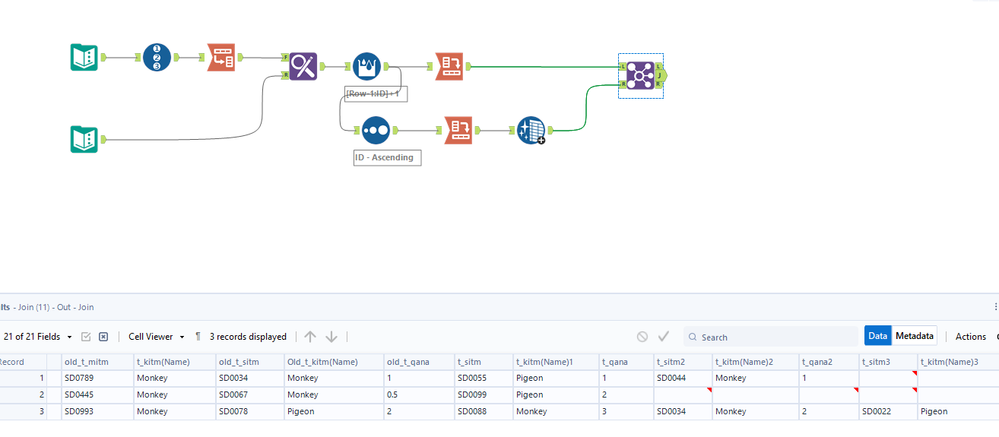Open the Actions menu
This screenshot has height=437, width=999.
pyautogui.click(x=970, y=336)
